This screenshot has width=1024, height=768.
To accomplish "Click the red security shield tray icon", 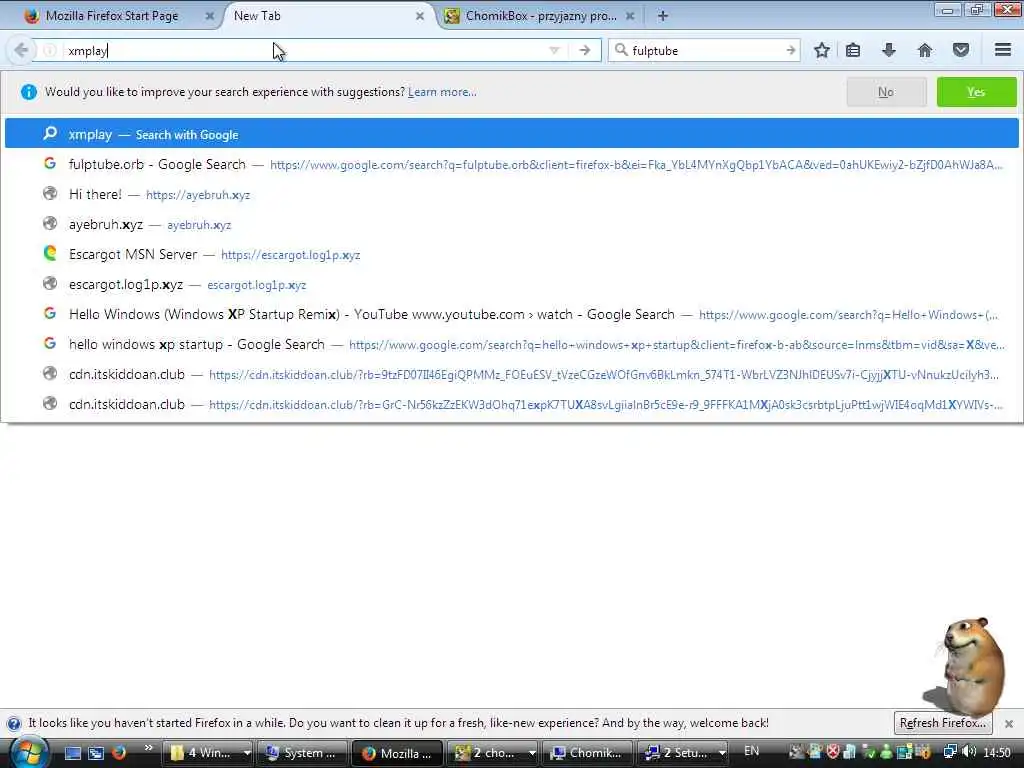I will pos(833,752).
